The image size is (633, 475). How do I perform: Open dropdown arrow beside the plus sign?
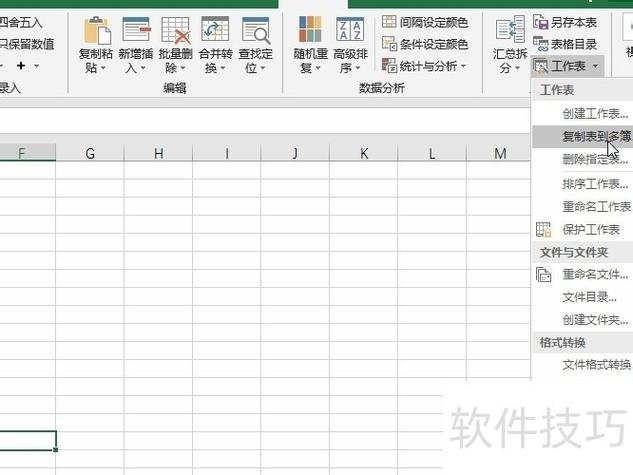(x=36, y=66)
